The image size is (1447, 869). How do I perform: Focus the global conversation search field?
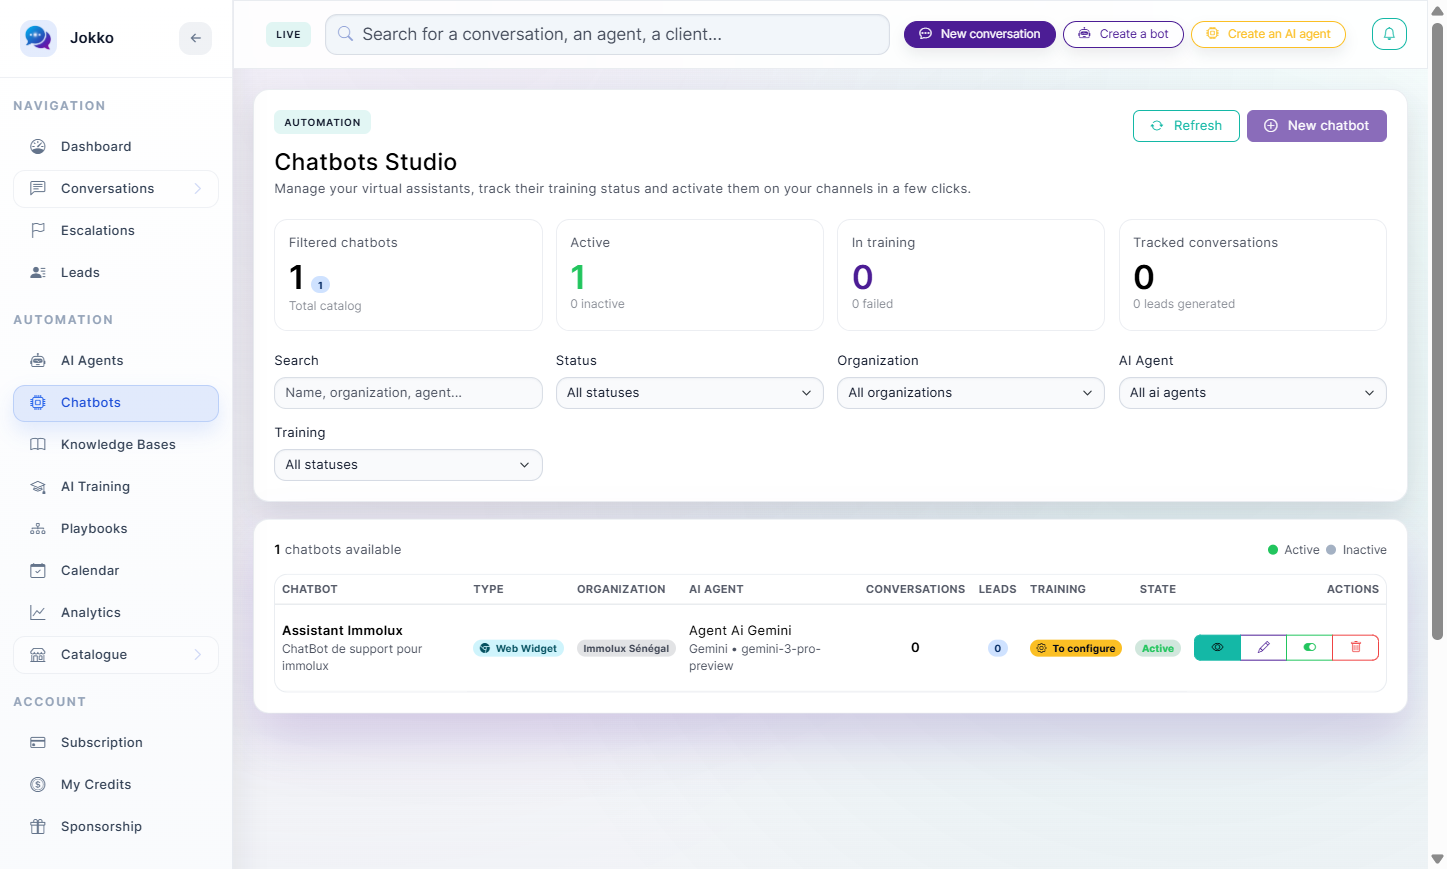pos(607,34)
